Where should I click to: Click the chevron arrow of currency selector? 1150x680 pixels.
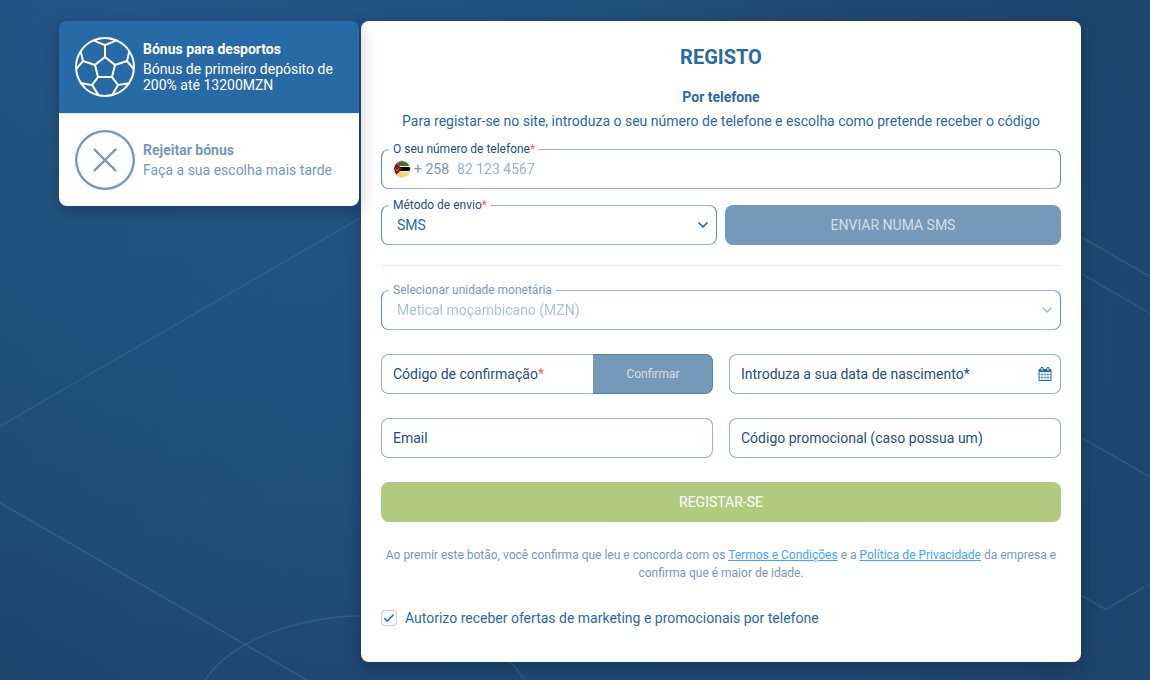[x=1047, y=310]
